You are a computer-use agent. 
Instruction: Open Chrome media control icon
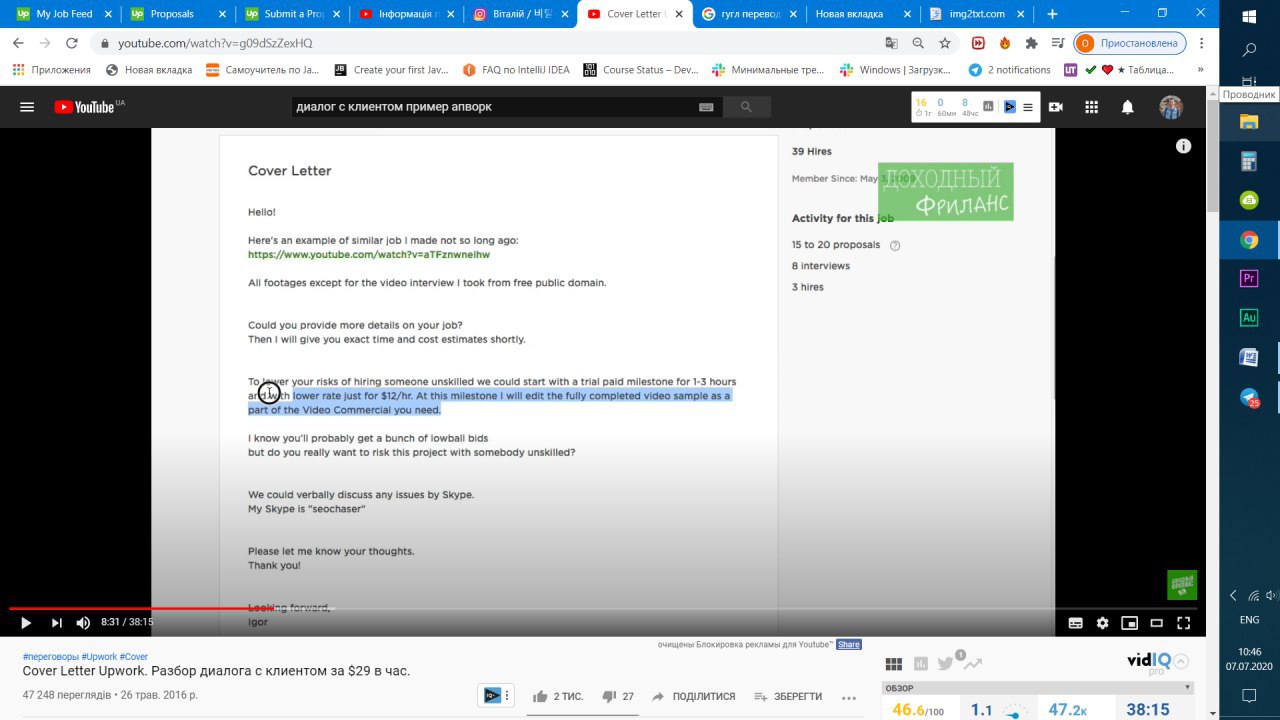click(x=1058, y=43)
